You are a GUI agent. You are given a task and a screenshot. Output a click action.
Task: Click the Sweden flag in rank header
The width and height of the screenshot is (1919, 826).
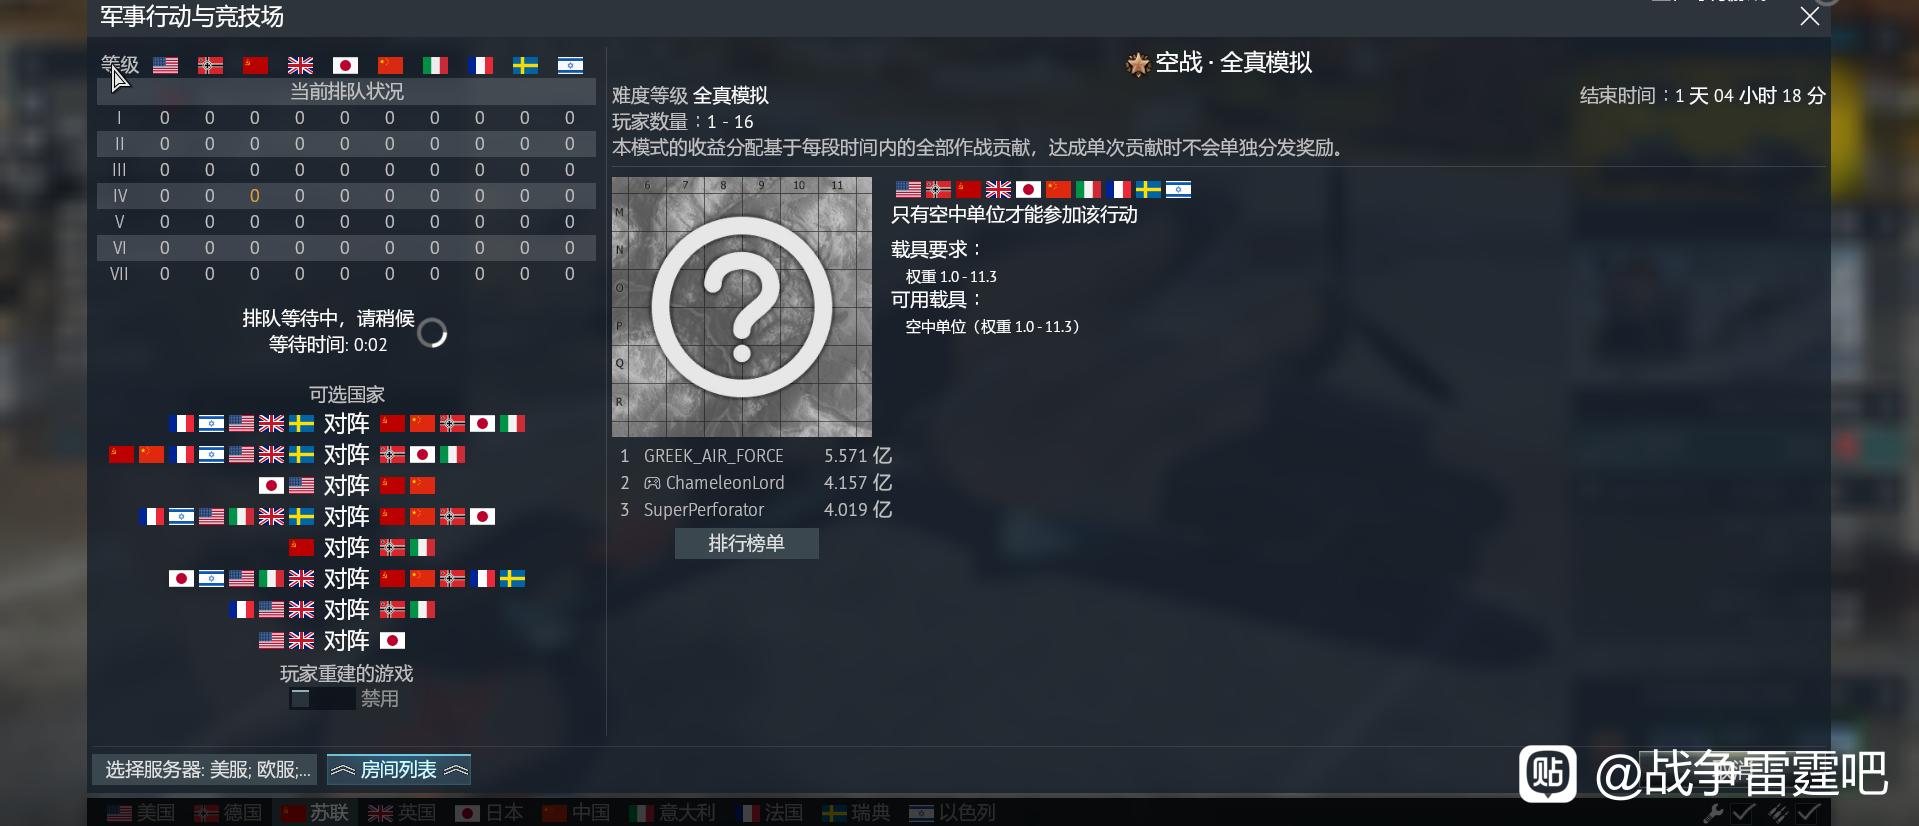pos(525,65)
